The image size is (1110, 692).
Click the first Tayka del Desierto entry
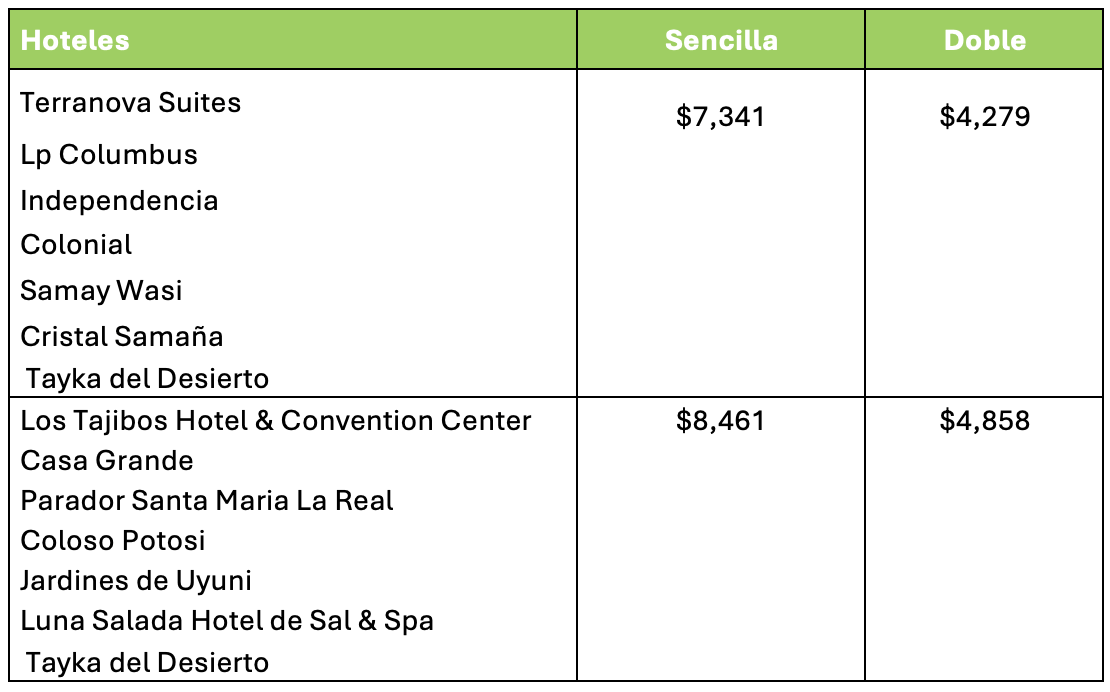point(147,379)
